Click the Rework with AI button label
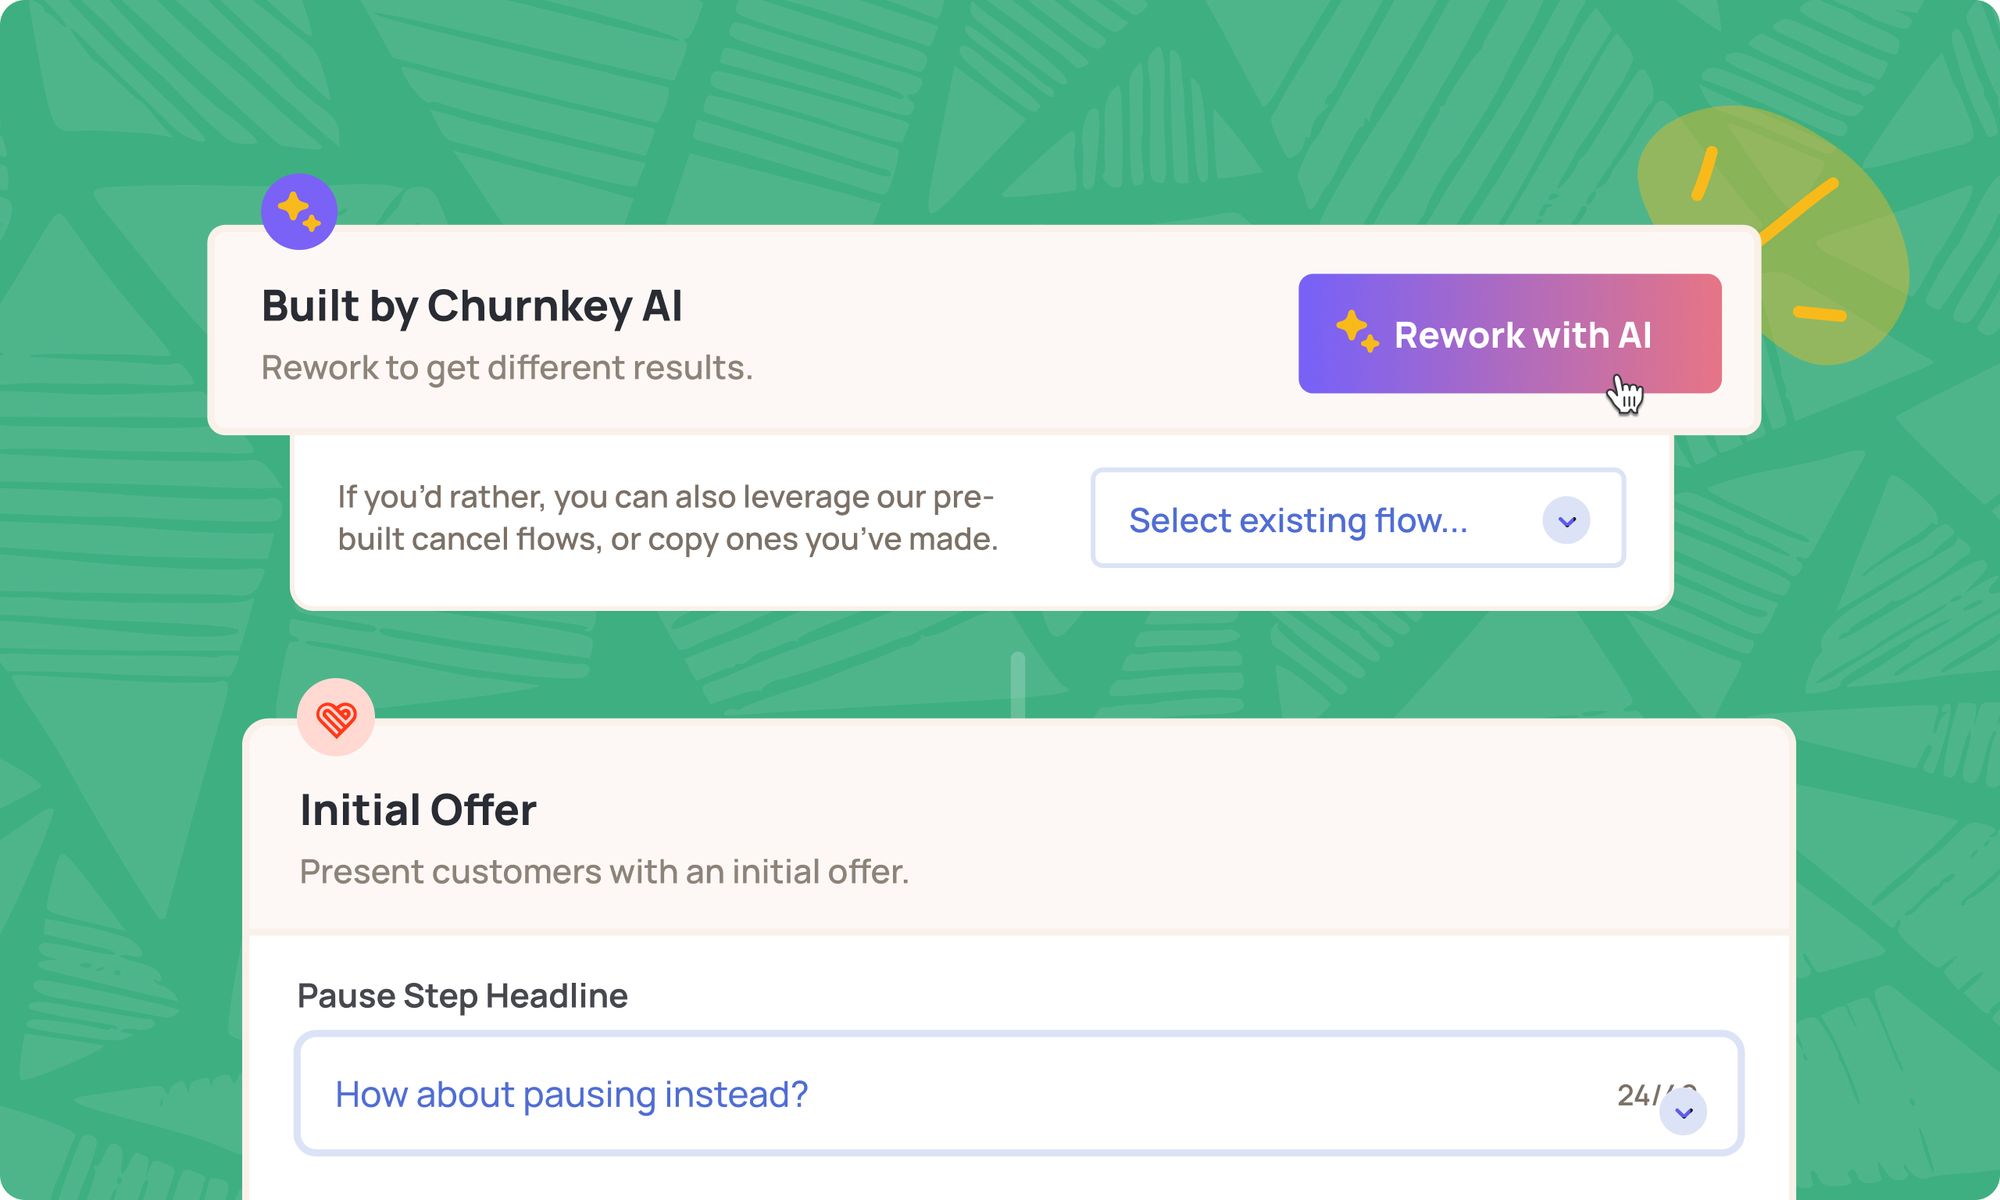2000x1200 pixels. (1523, 335)
